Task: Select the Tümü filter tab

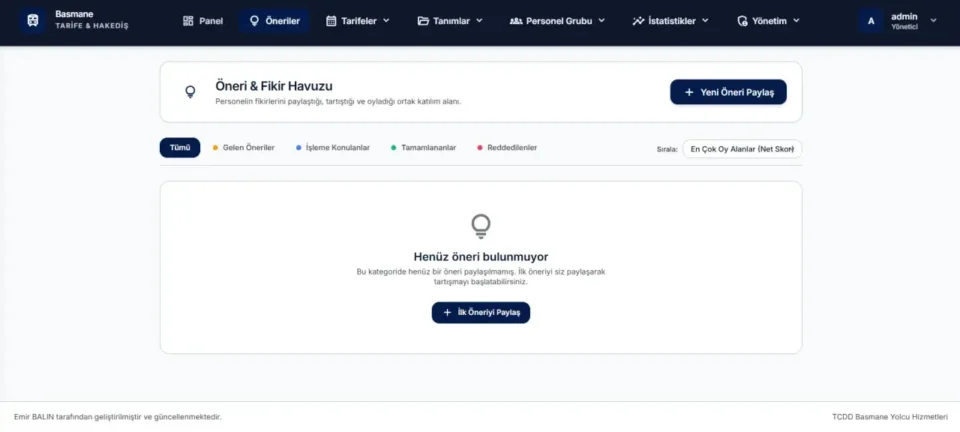Action: 180,147
